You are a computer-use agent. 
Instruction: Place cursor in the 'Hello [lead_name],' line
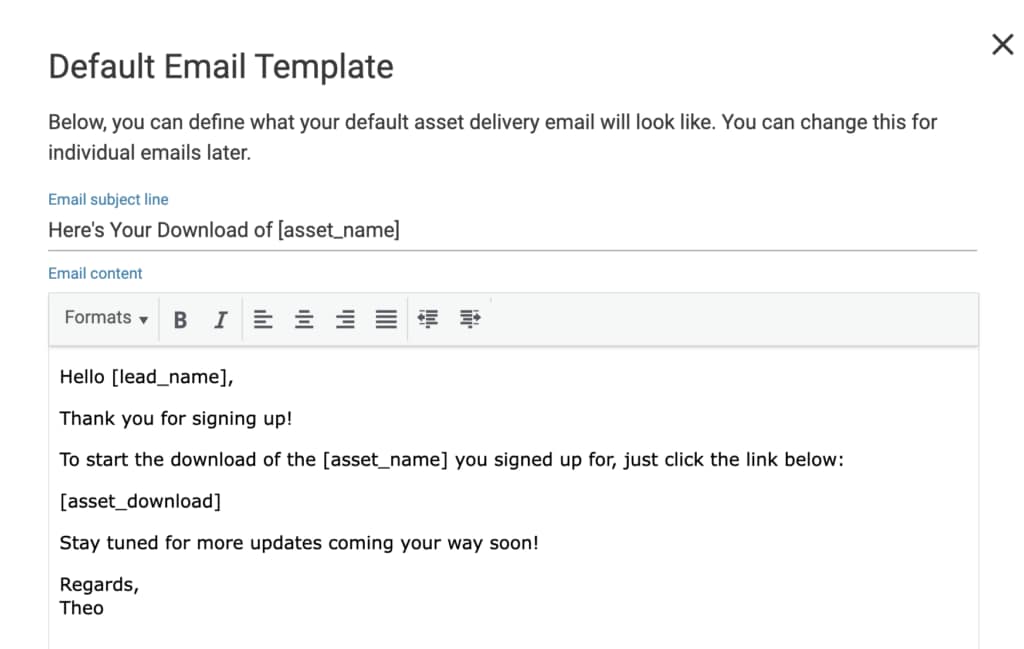[146, 377]
